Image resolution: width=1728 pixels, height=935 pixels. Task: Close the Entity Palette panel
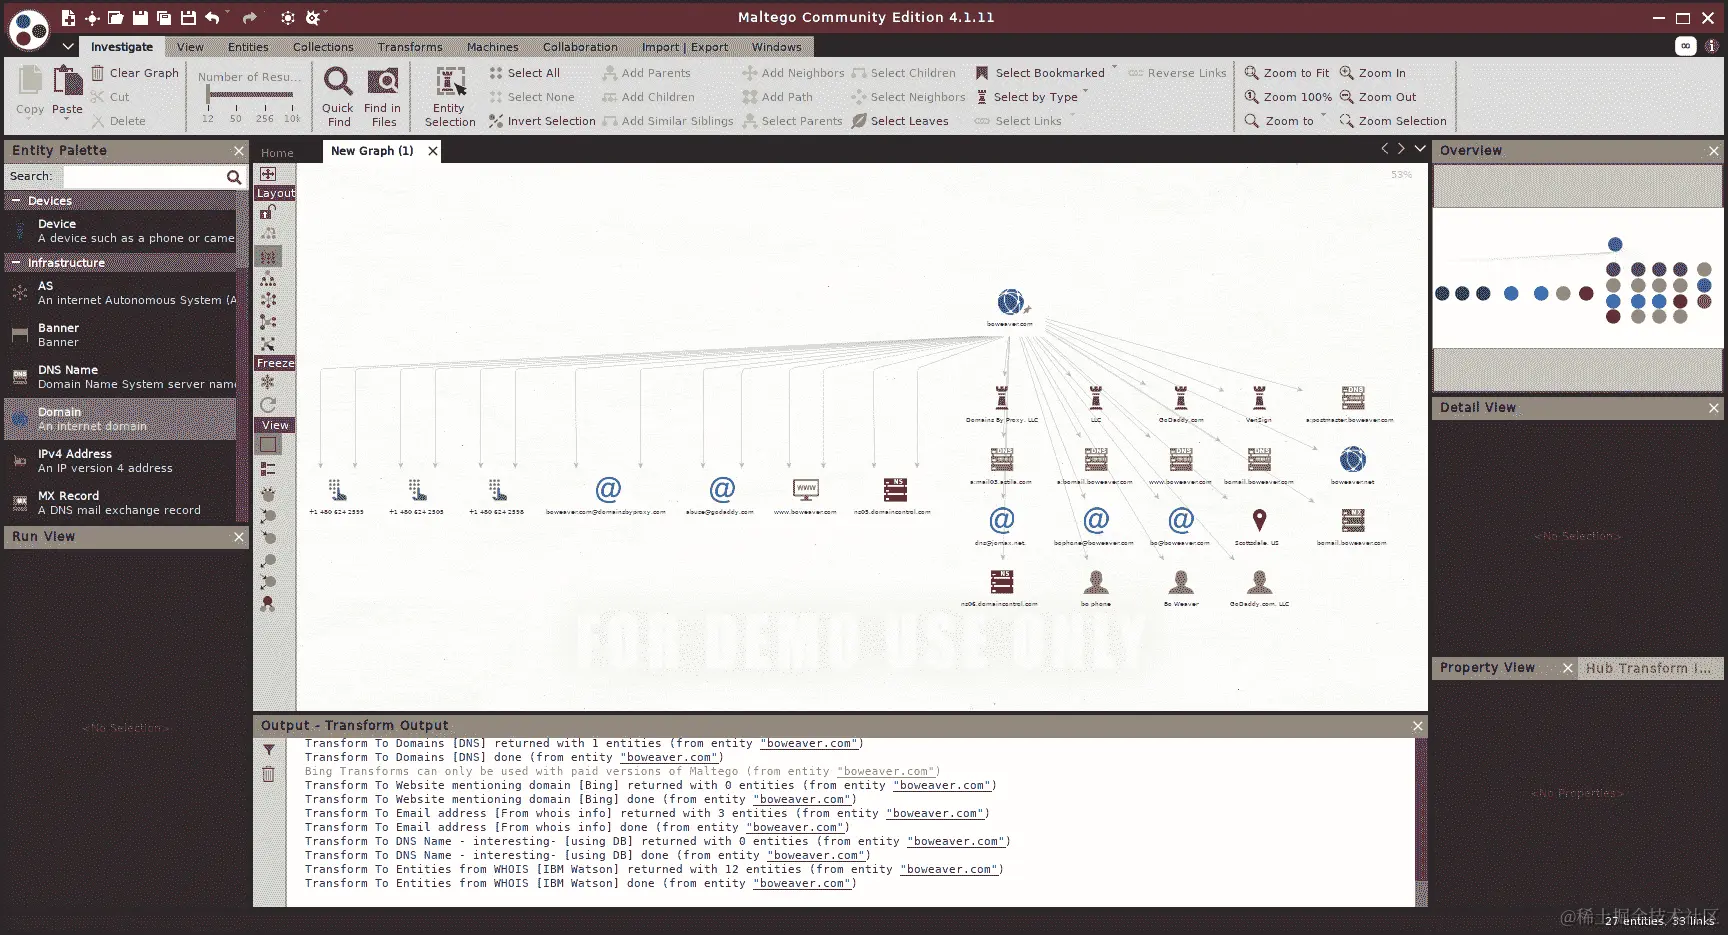[x=239, y=151]
